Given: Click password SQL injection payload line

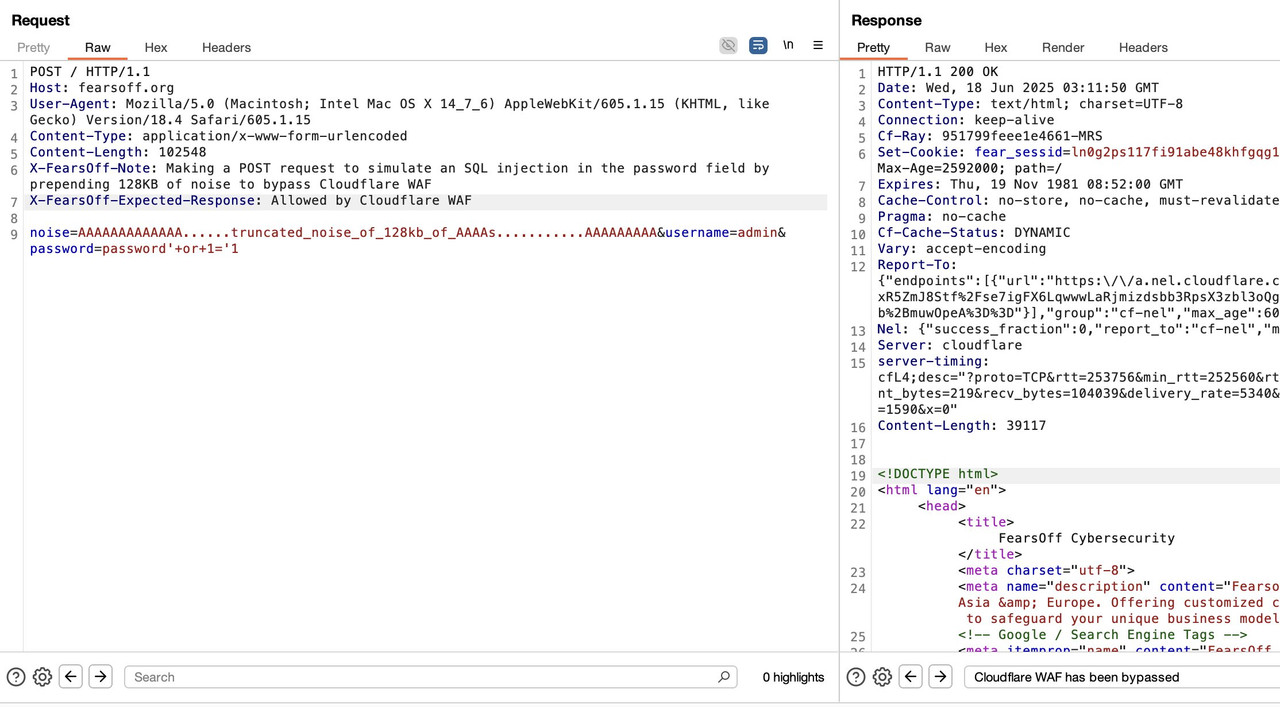Looking at the screenshot, I should point(134,248).
